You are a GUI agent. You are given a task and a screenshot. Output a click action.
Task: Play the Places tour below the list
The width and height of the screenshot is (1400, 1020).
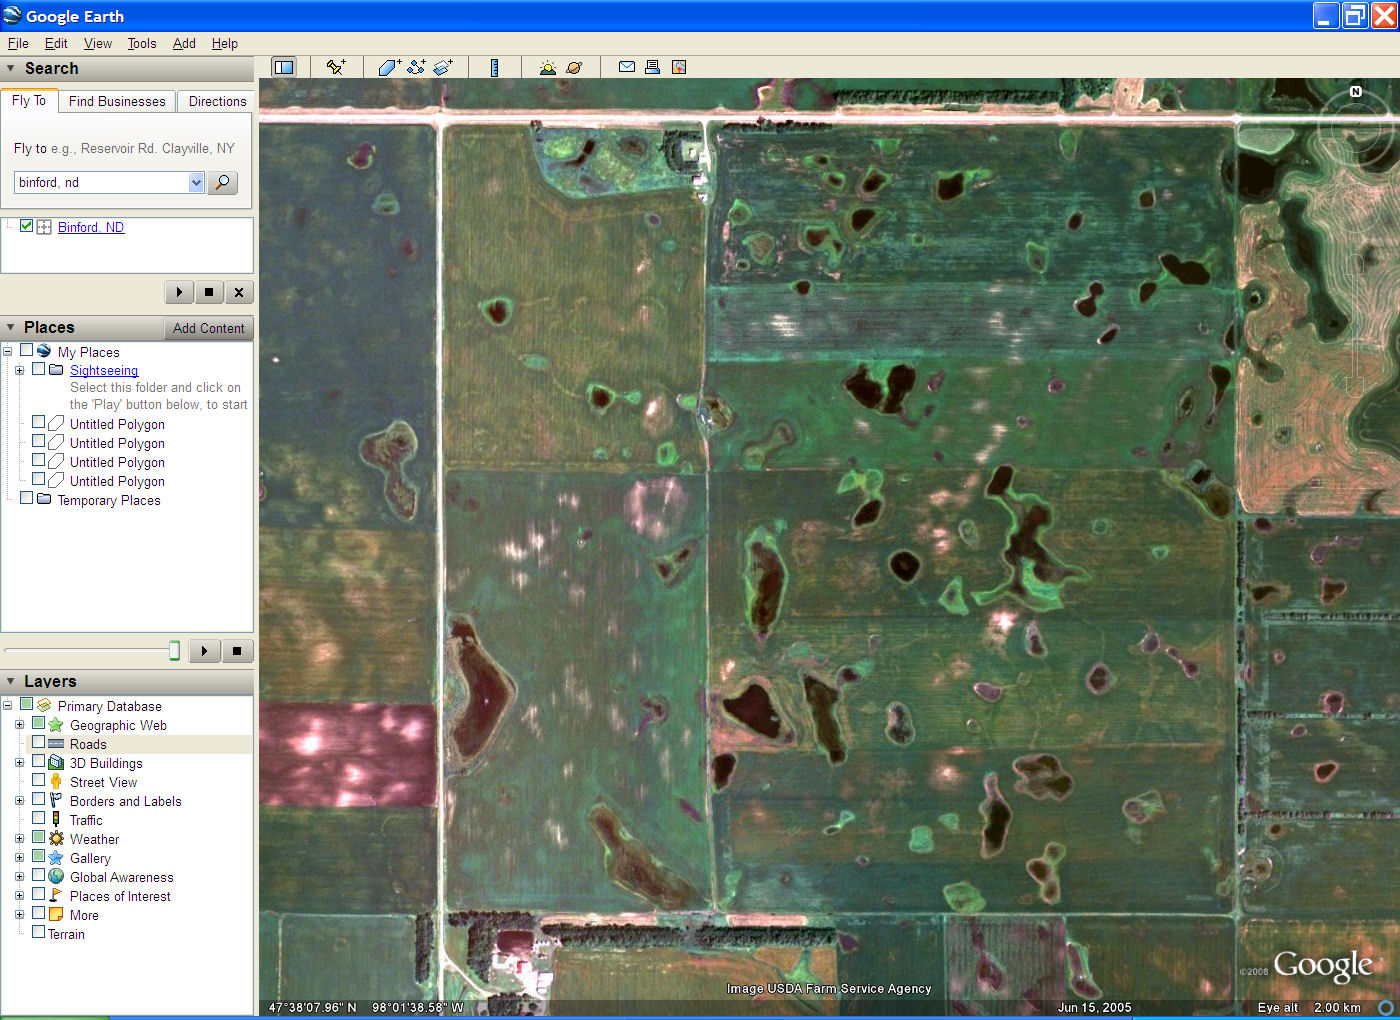pyautogui.click(x=205, y=651)
